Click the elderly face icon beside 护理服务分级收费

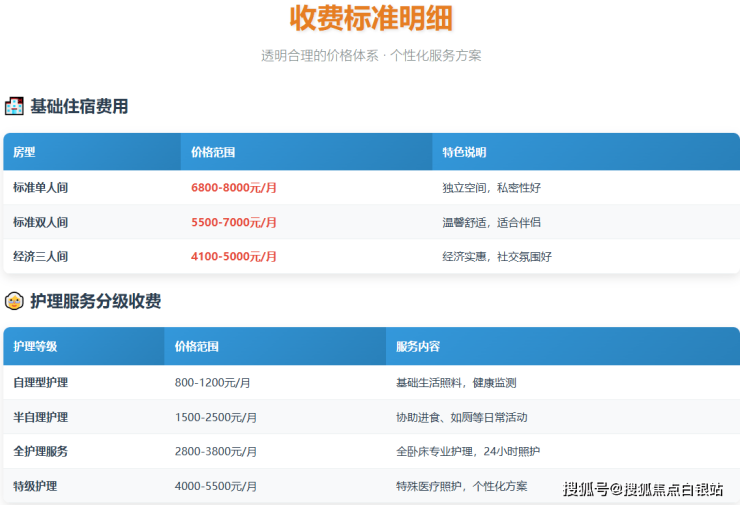(x=14, y=301)
